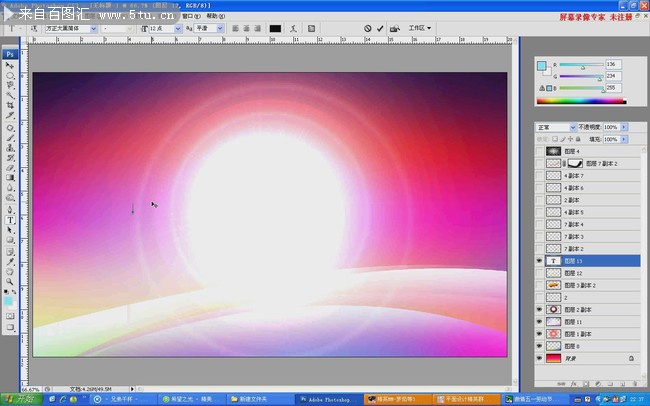Click the 开始 Start button
This screenshot has width=650, height=406.
[x=16, y=399]
